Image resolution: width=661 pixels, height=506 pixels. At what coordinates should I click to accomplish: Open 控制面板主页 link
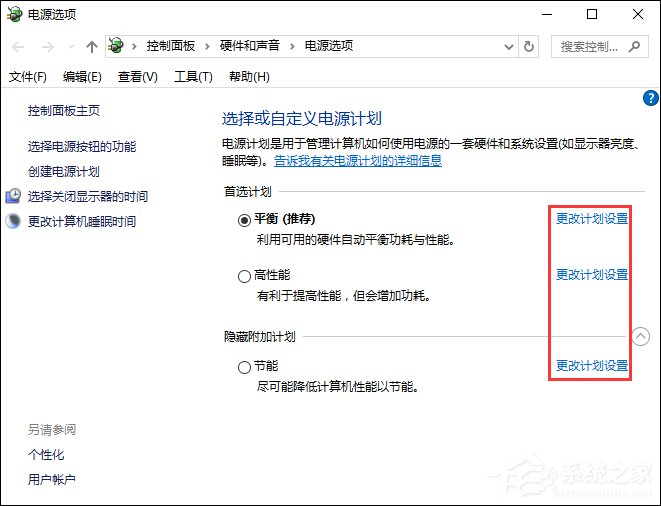[64, 111]
